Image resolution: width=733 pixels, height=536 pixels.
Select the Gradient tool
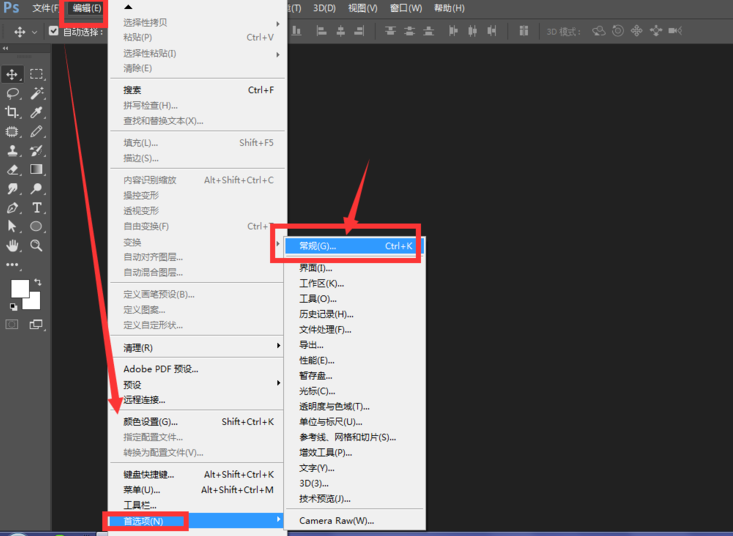(36, 169)
